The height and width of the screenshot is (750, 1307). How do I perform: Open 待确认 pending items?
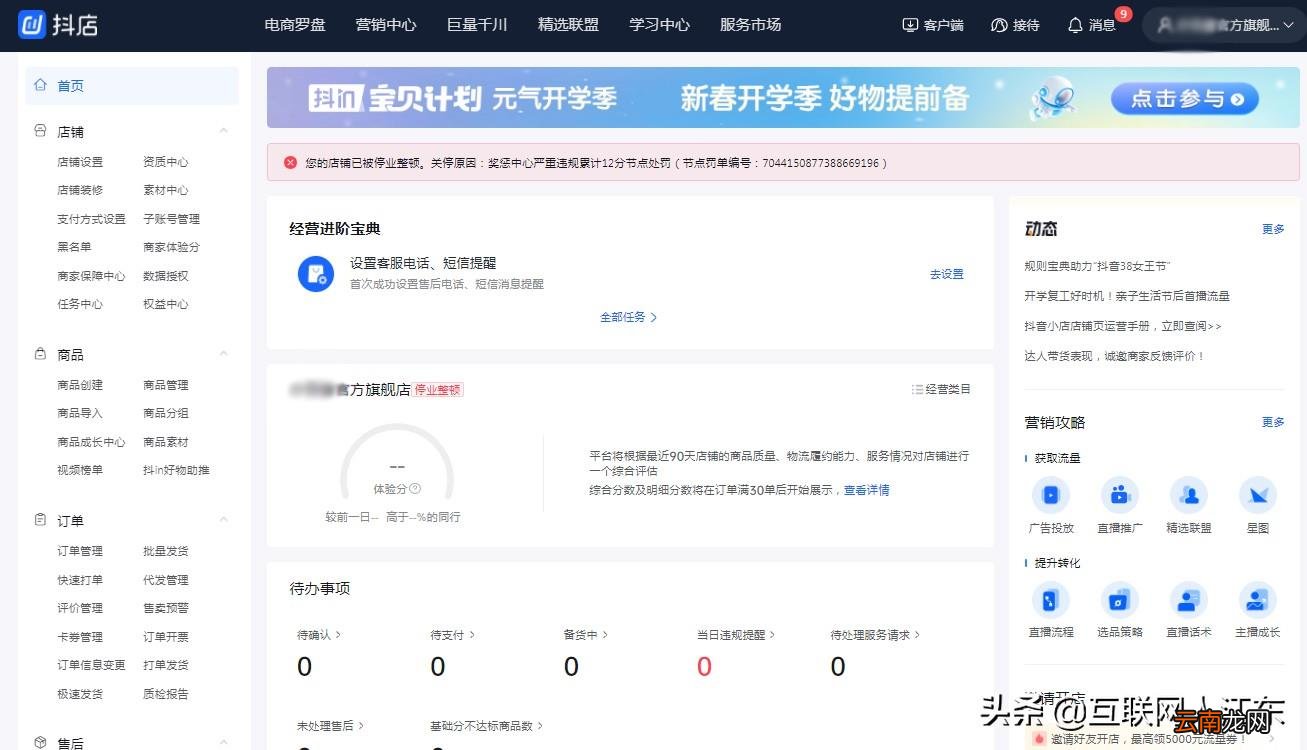(319, 635)
